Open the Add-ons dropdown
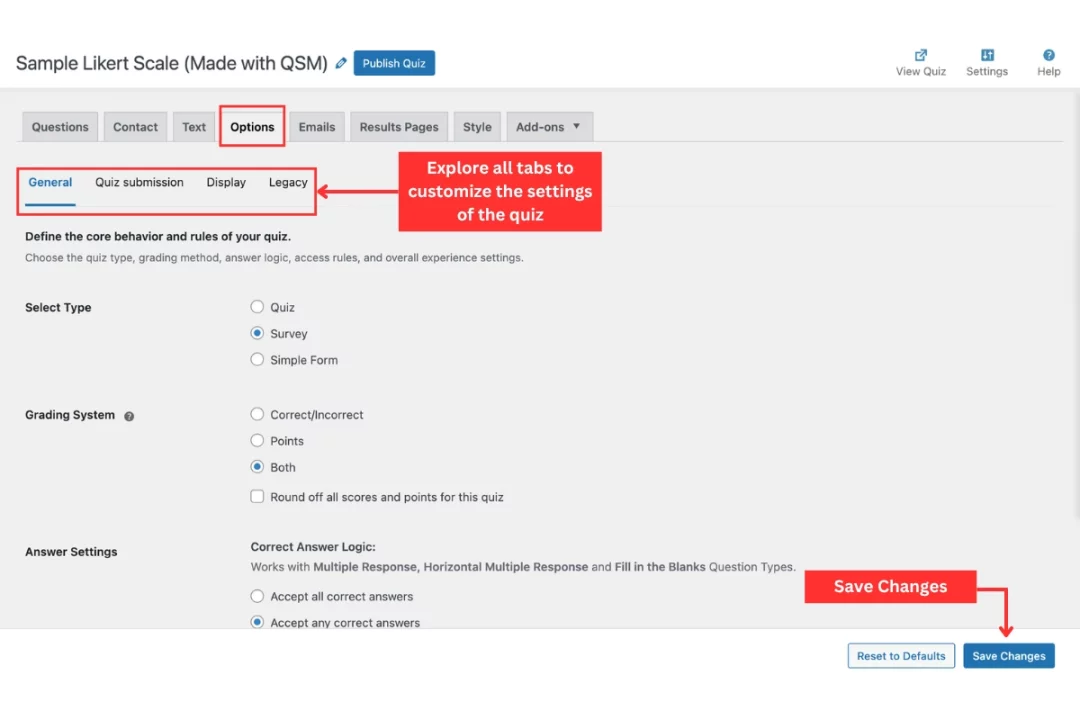 549,126
